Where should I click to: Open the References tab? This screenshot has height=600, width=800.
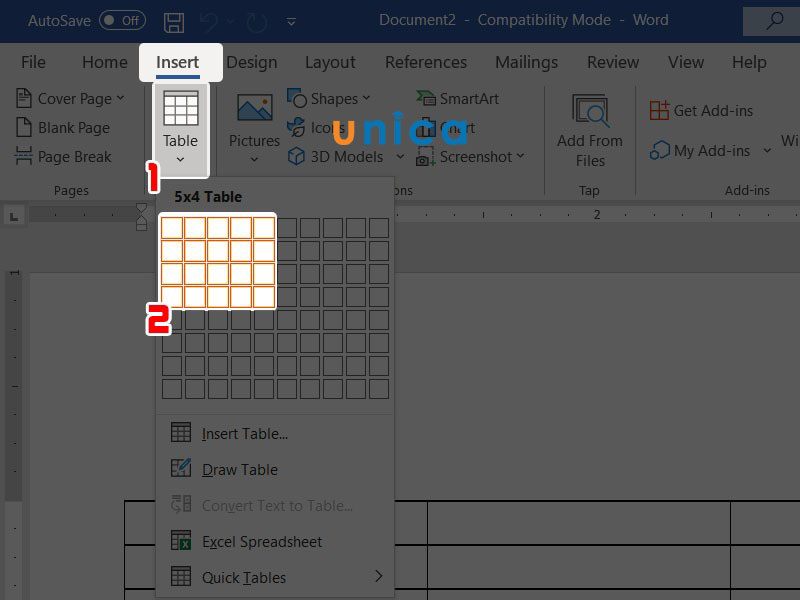426,62
